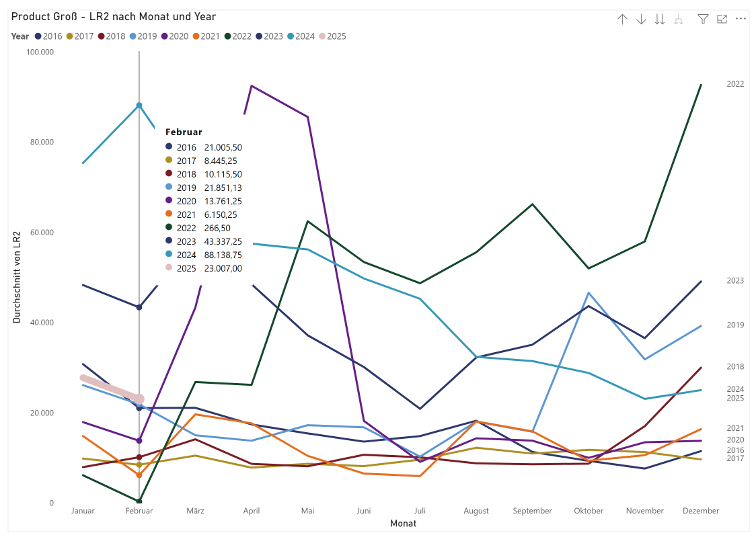Open the filter icon on visual
756x535 pixels.
coord(703,19)
